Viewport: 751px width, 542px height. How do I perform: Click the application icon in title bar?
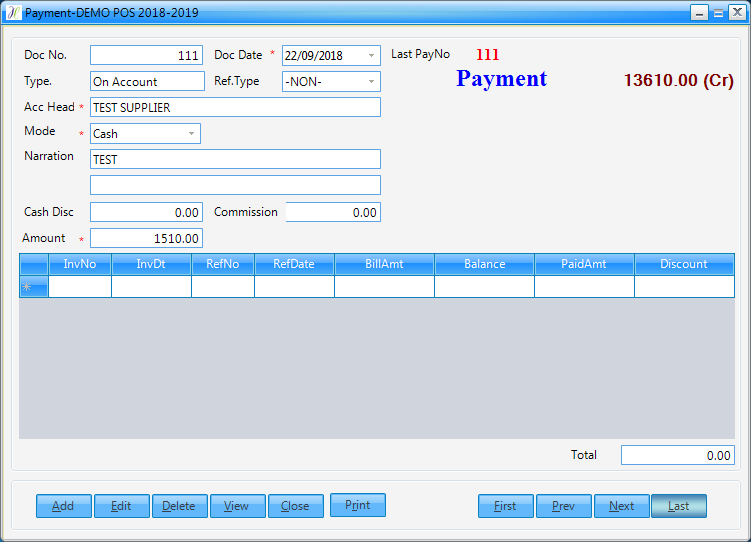13,13
